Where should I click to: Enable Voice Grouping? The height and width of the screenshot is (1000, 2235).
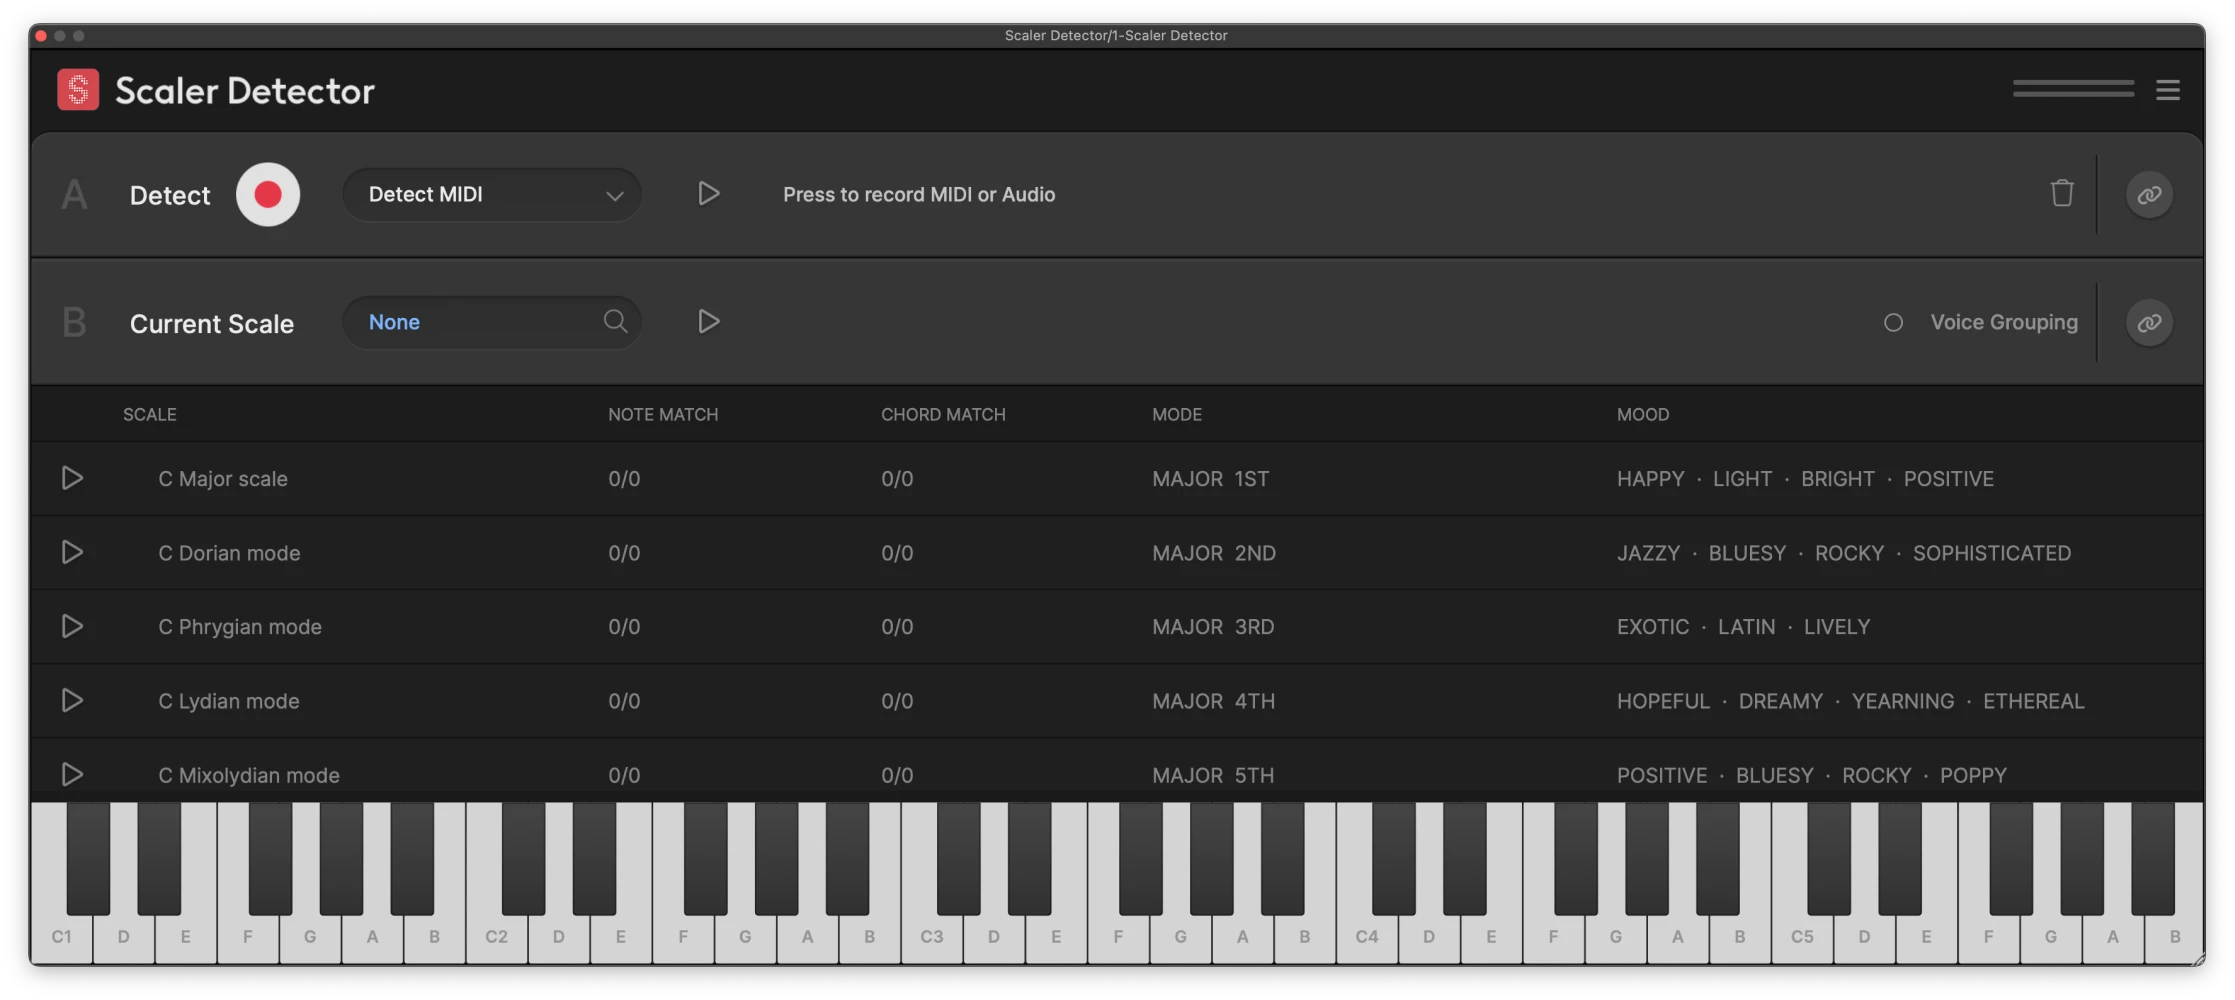click(1893, 322)
